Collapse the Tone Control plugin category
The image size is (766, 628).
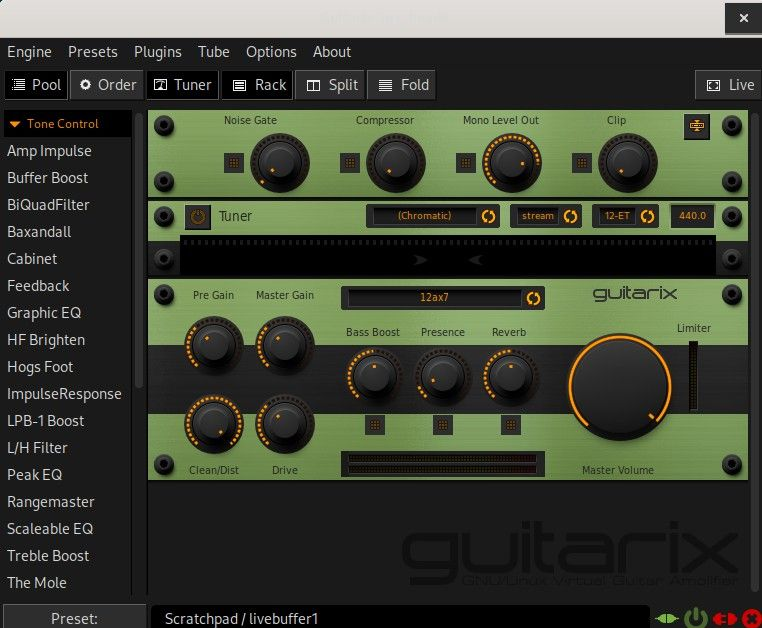coord(67,124)
